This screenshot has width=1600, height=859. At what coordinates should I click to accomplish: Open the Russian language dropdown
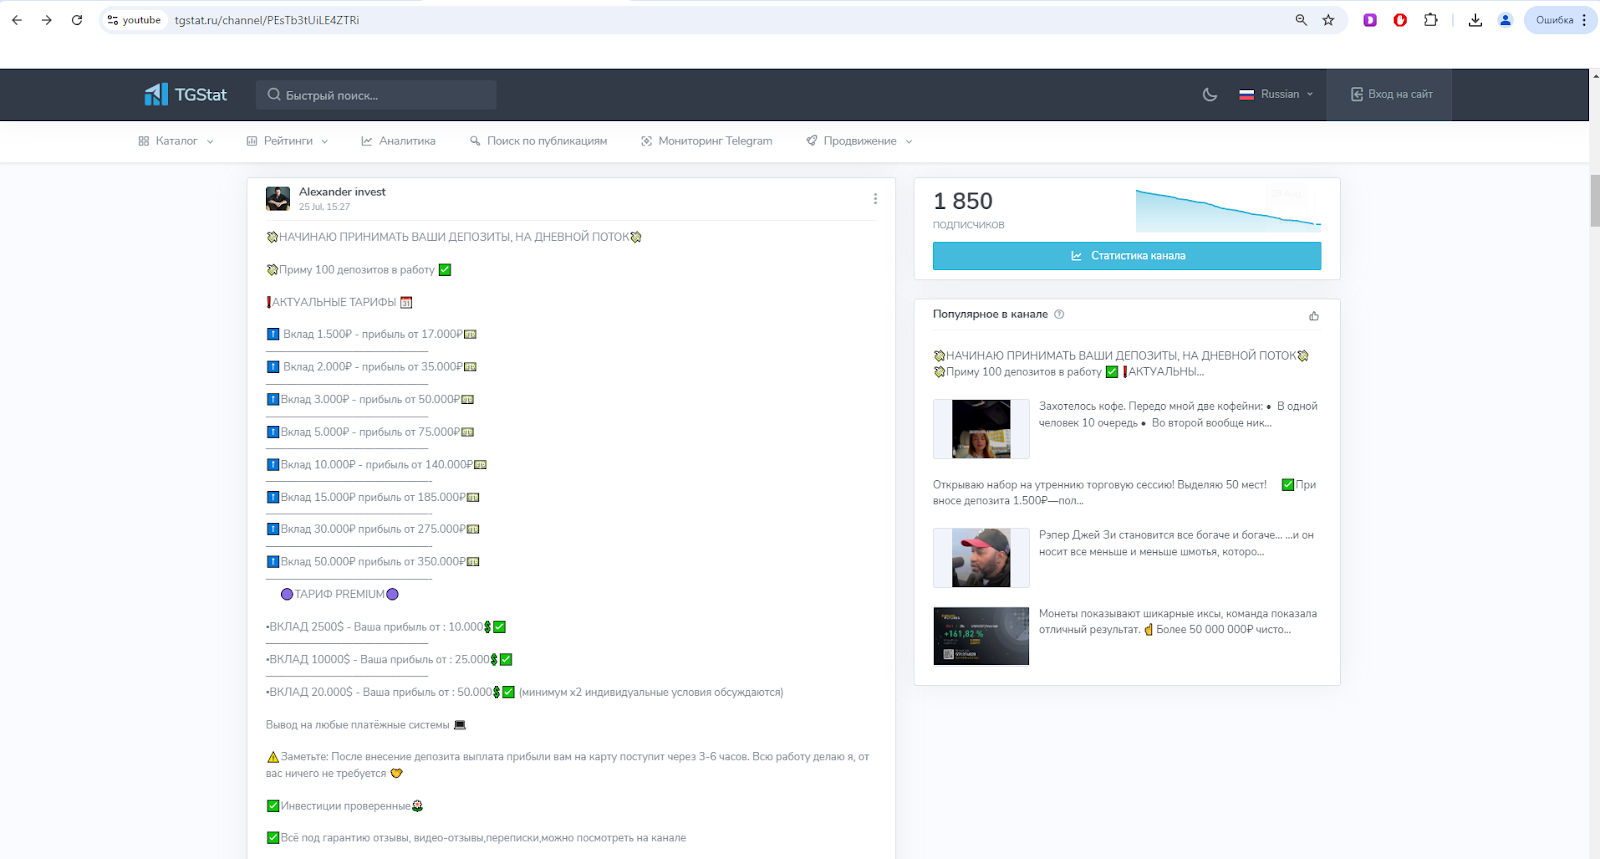(1276, 94)
